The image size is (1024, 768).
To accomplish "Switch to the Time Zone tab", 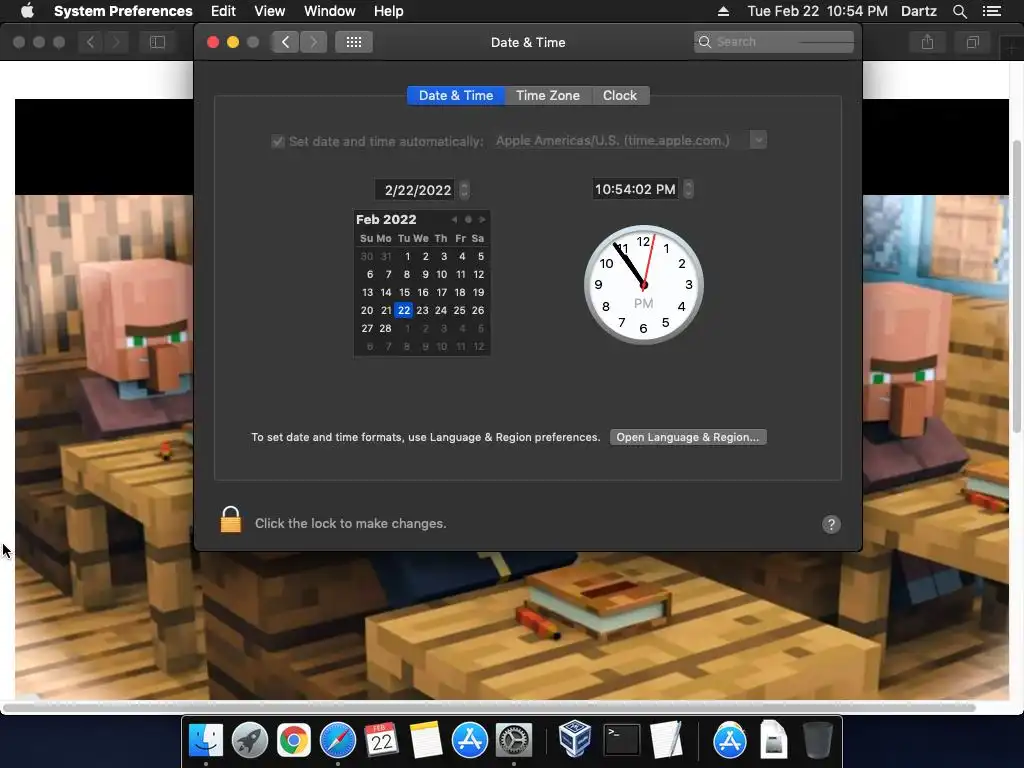I will 548,95.
